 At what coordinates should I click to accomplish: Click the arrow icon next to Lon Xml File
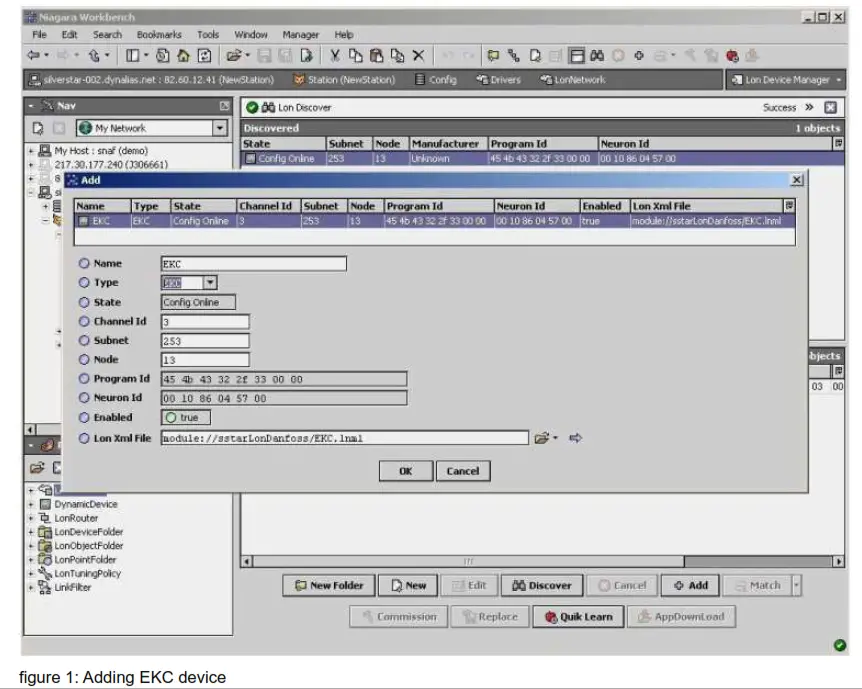tap(576, 437)
